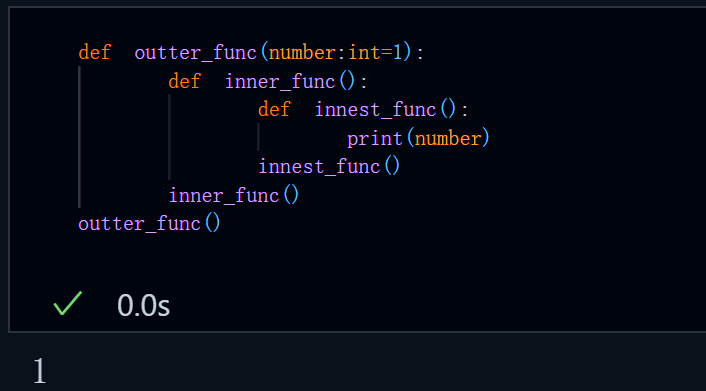
Task: Click the number:int=1 parameter text
Action: 336,53
